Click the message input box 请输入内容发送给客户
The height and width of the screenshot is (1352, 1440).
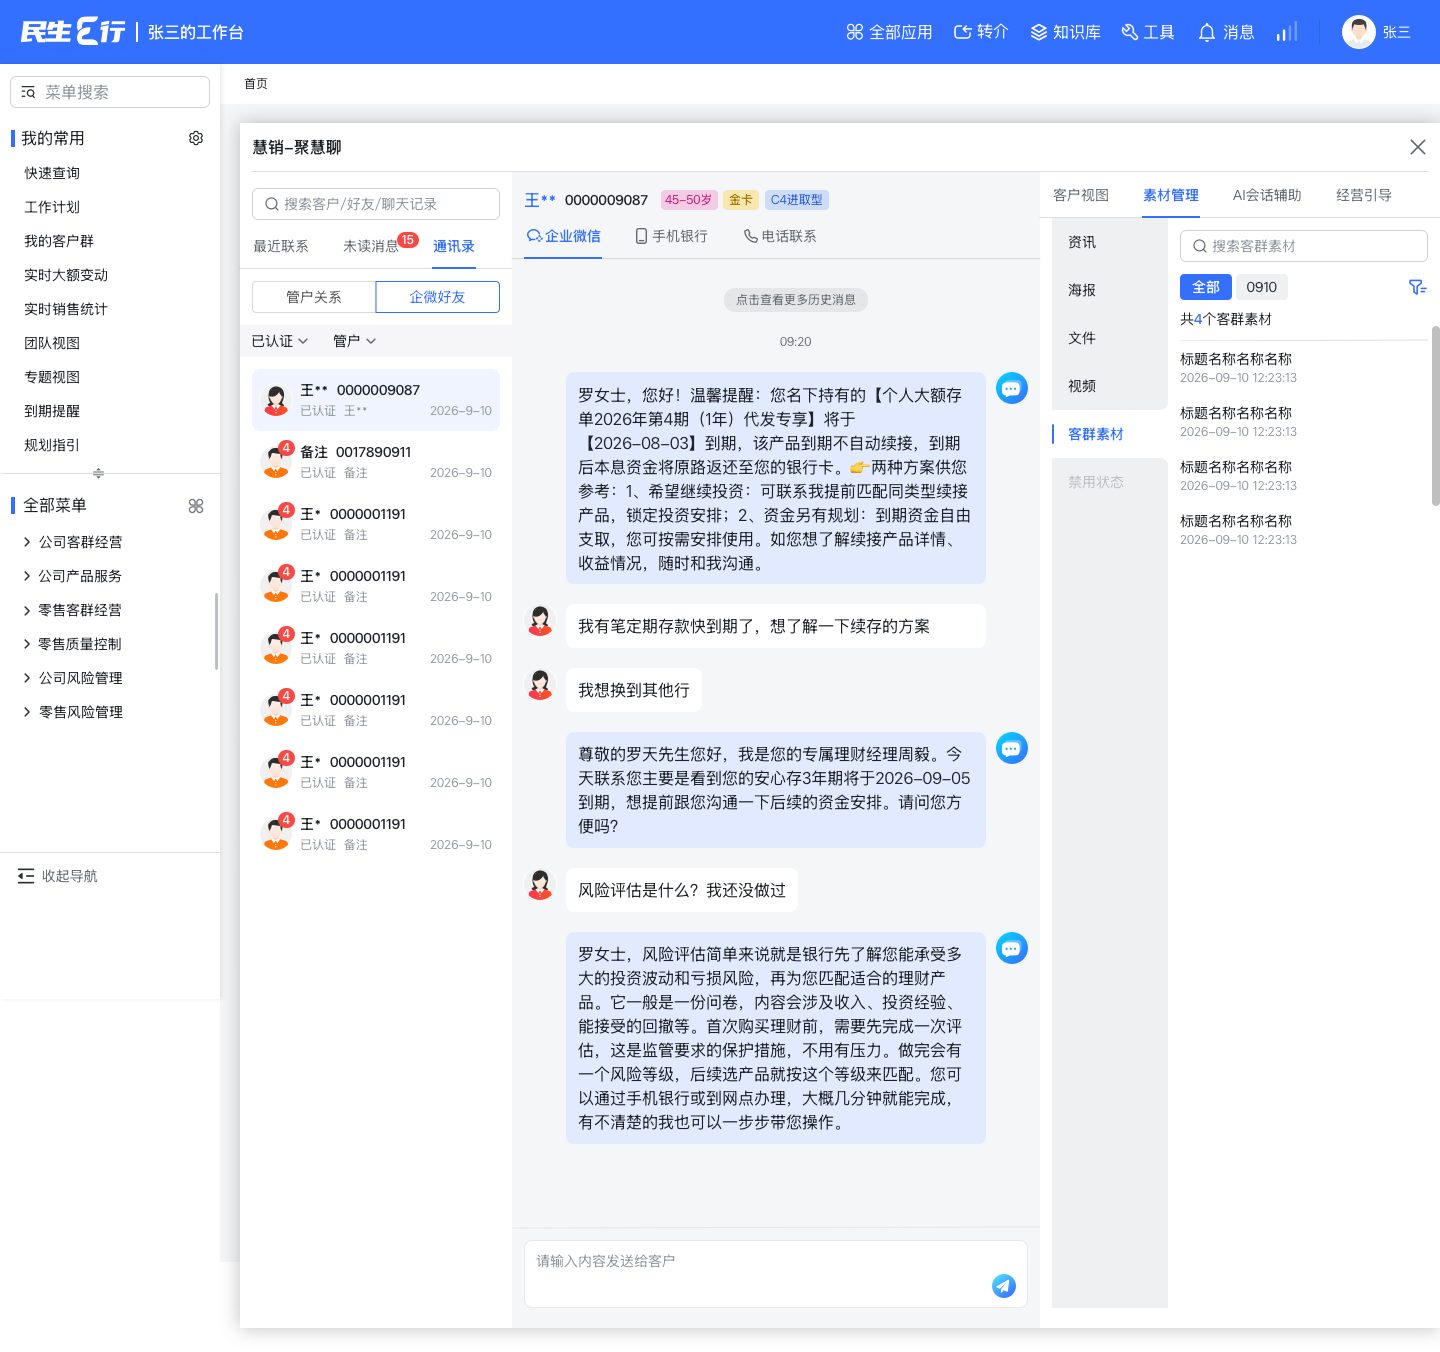tap(776, 1274)
